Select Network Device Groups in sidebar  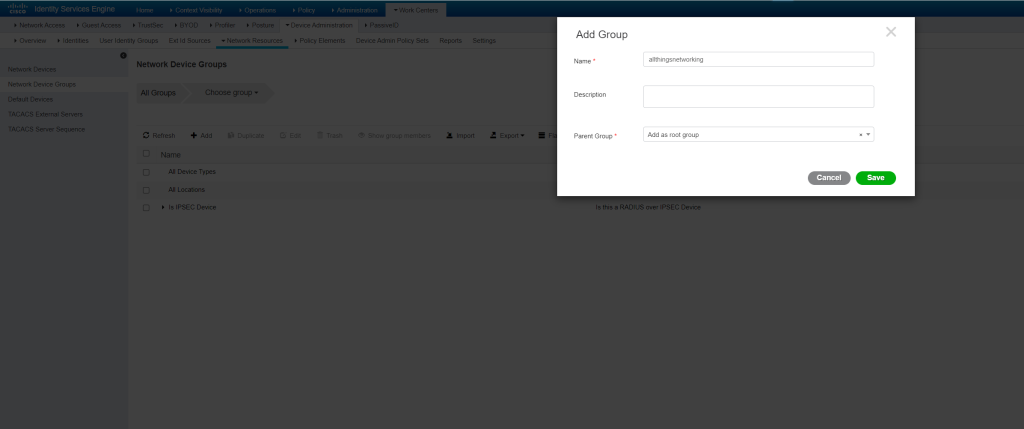[42, 84]
